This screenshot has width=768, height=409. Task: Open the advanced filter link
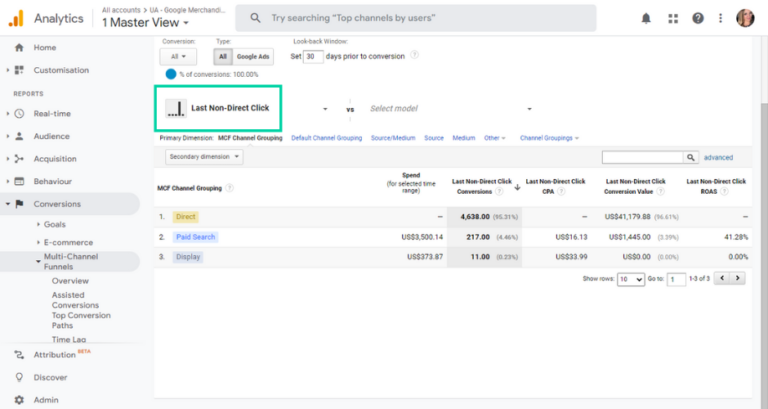click(x=719, y=158)
